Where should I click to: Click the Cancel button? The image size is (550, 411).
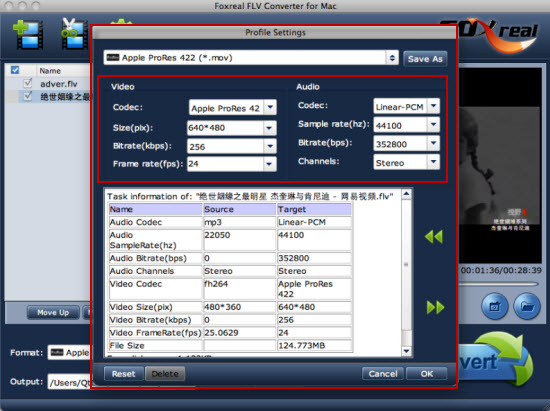pos(383,374)
